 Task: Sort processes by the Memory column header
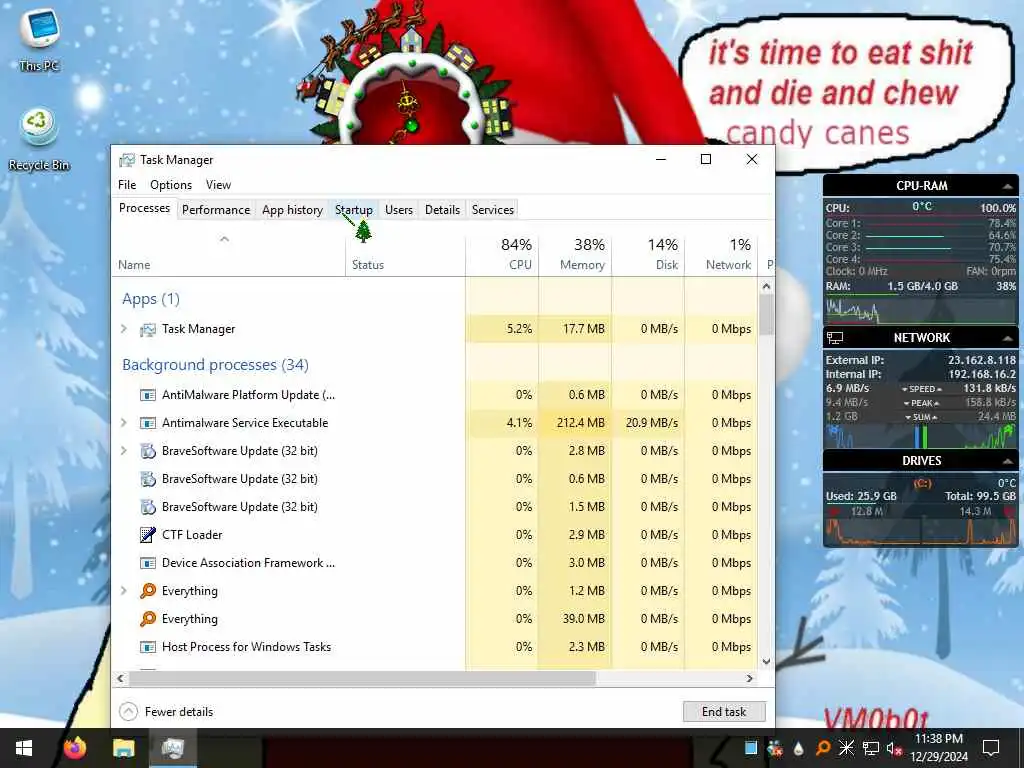click(575, 255)
